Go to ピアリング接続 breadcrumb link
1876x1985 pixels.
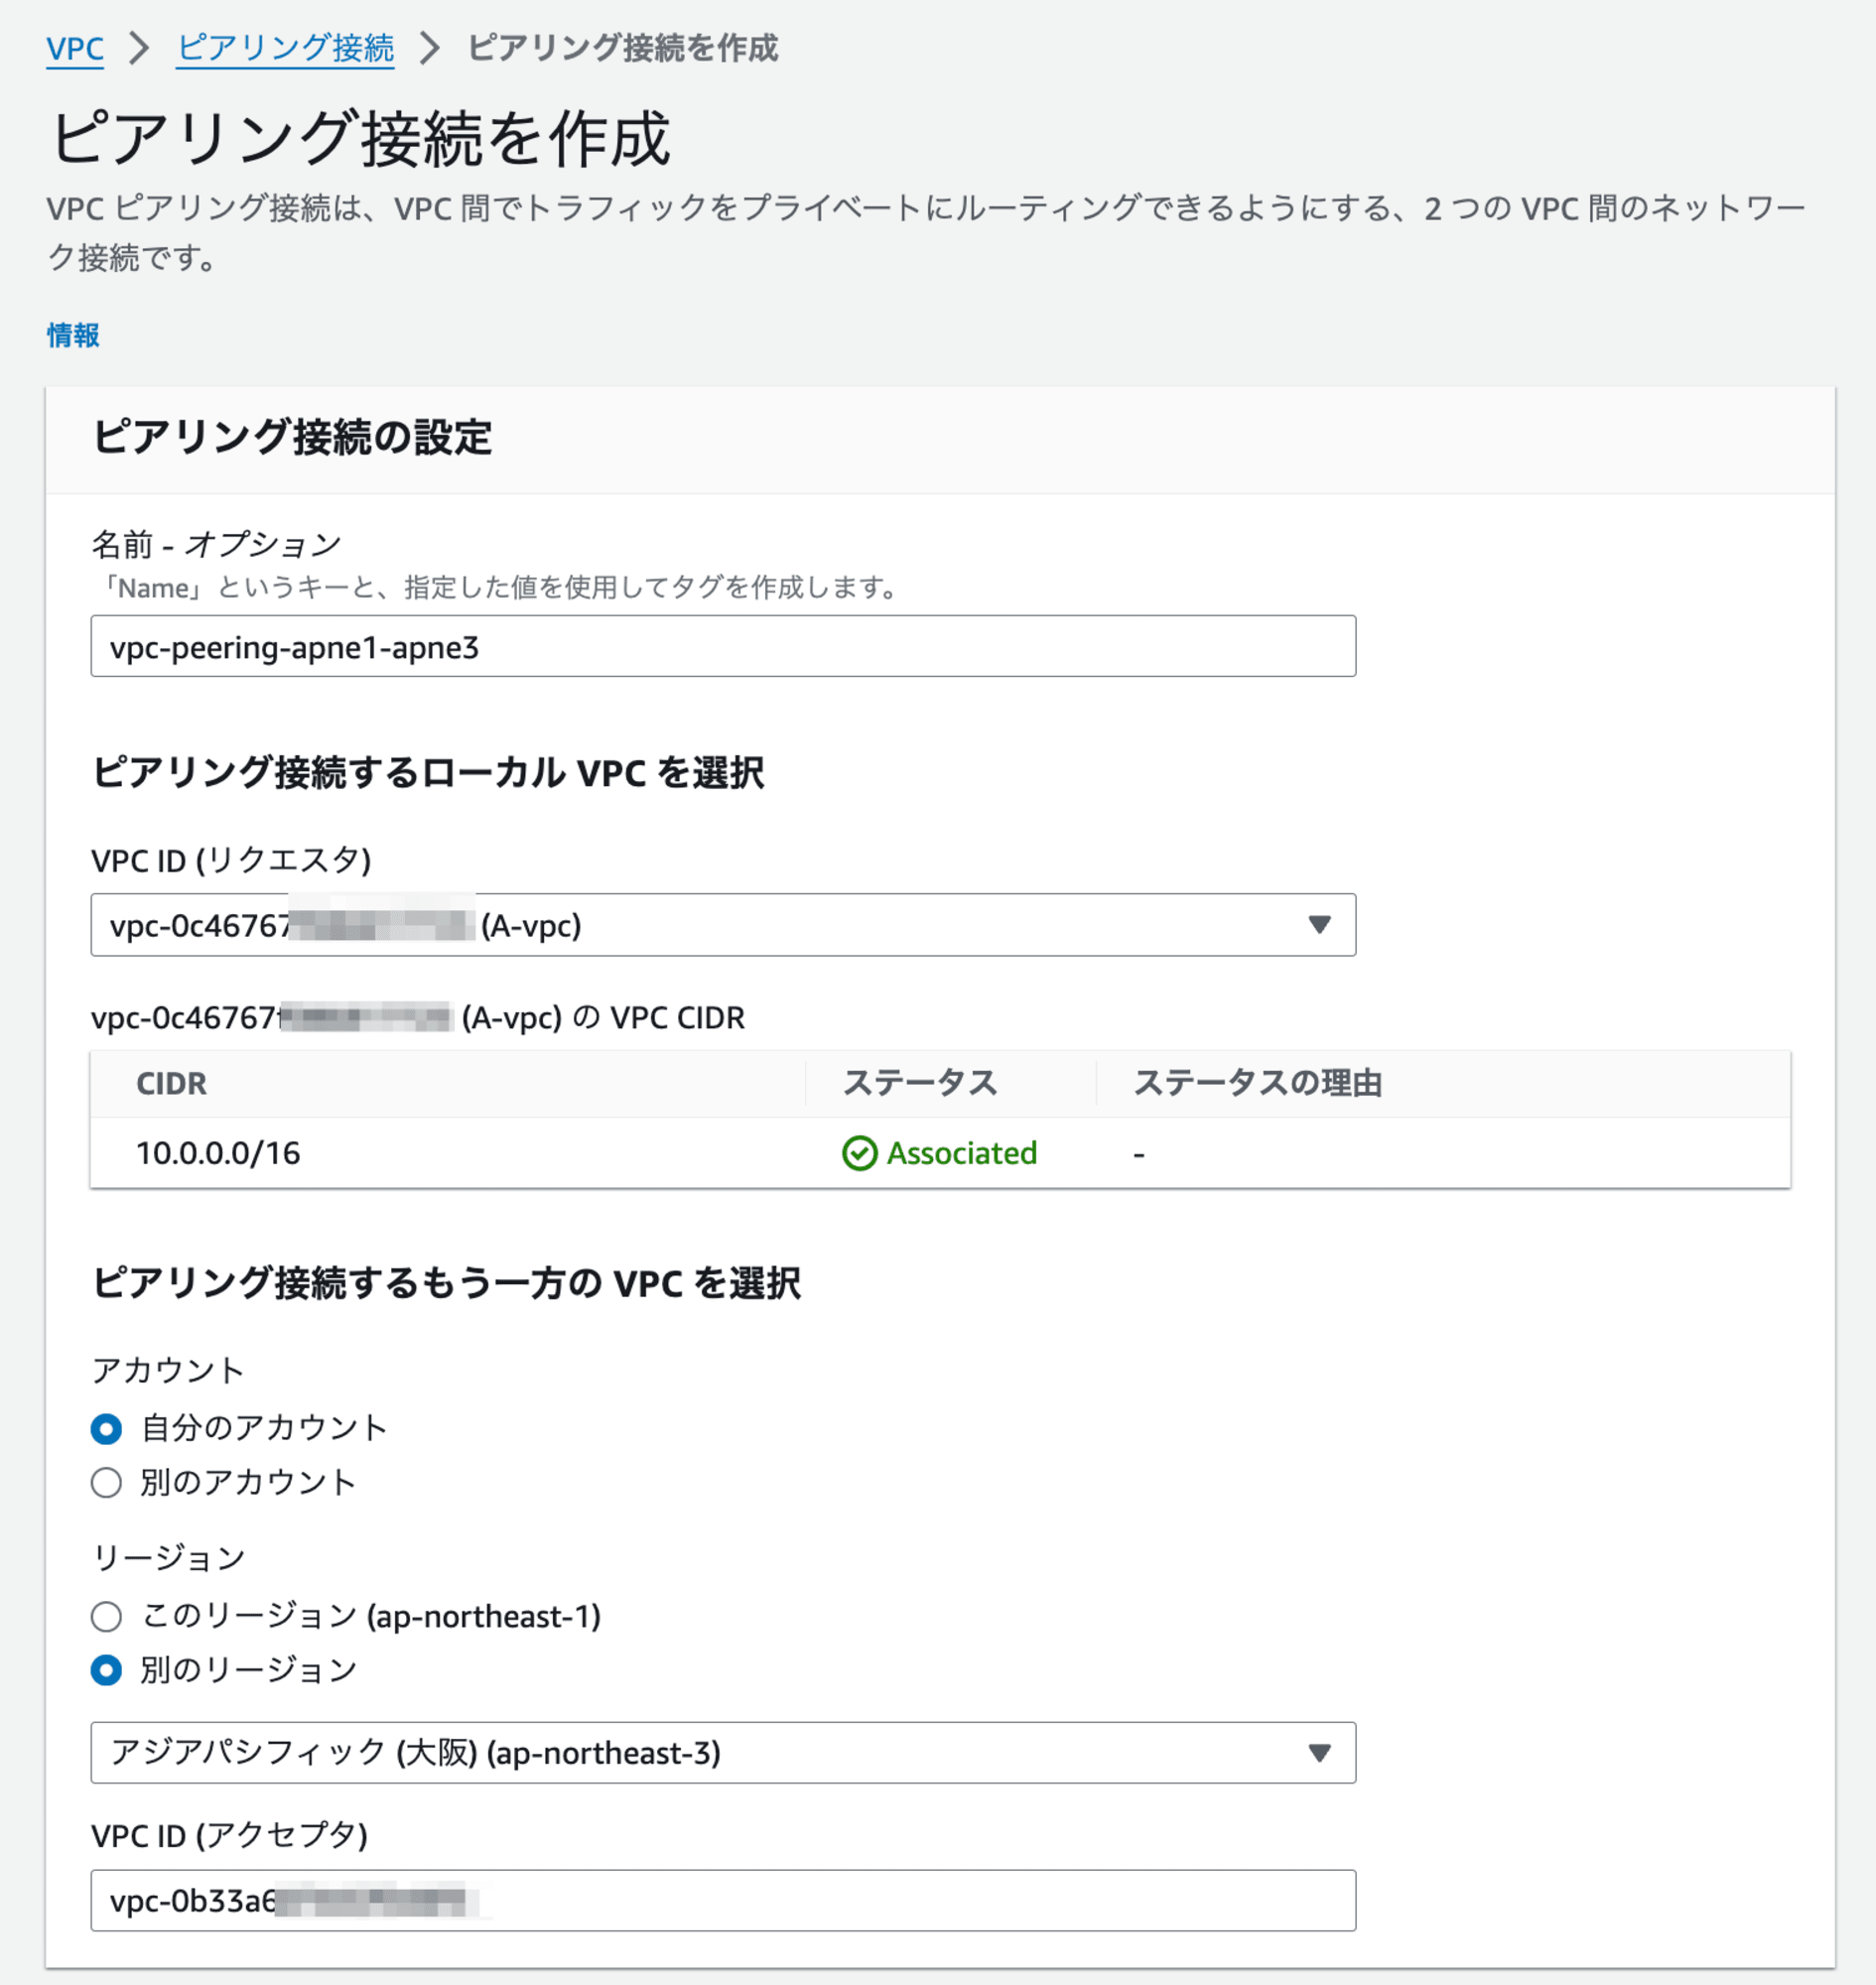pyautogui.click(x=285, y=48)
